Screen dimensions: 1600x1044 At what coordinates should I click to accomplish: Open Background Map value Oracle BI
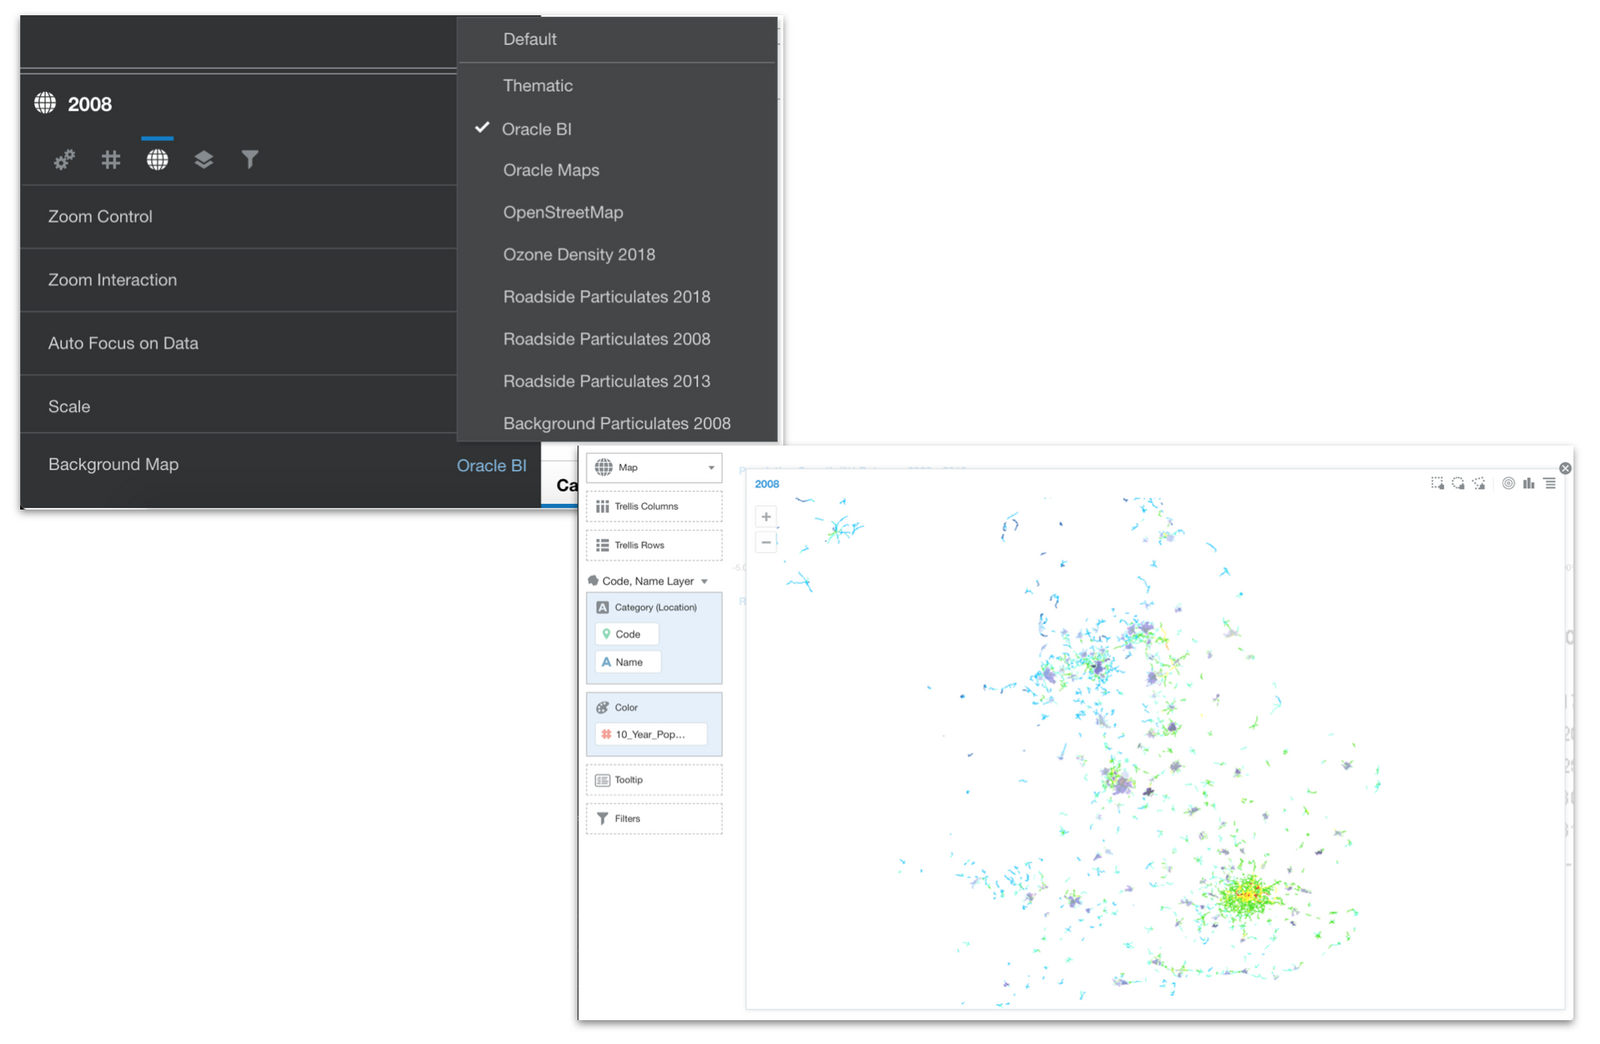[491, 466]
